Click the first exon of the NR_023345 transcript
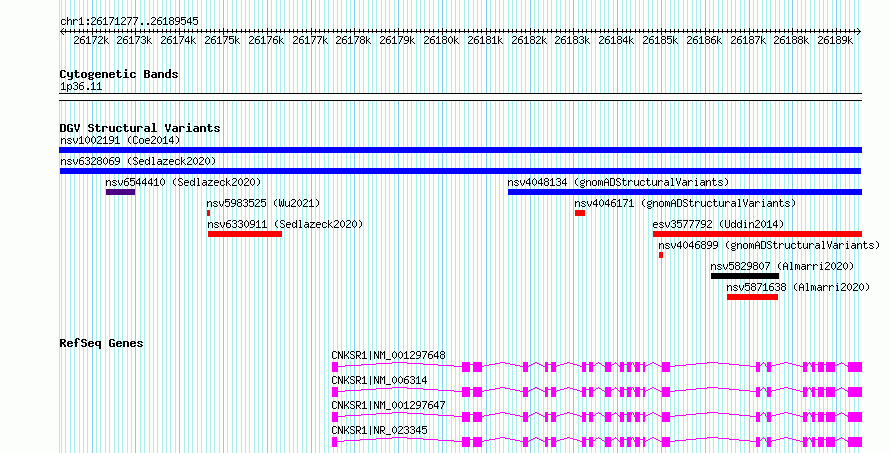This screenshot has width=890, height=453. (335, 442)
